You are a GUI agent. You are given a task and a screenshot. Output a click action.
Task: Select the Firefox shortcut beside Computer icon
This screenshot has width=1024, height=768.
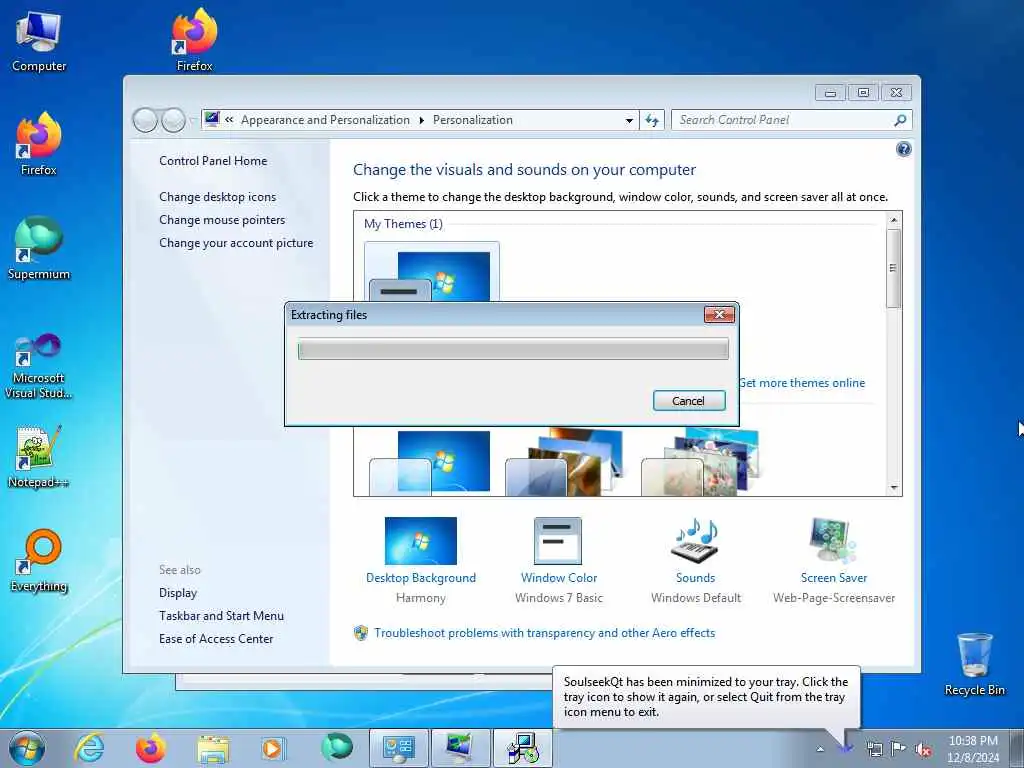coord(195,40)
